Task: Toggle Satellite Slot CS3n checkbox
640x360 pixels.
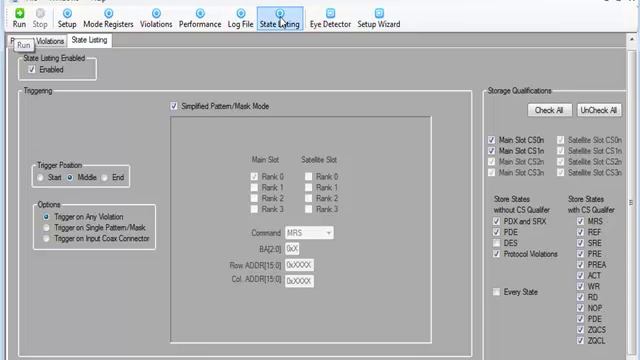Action: 561,173
